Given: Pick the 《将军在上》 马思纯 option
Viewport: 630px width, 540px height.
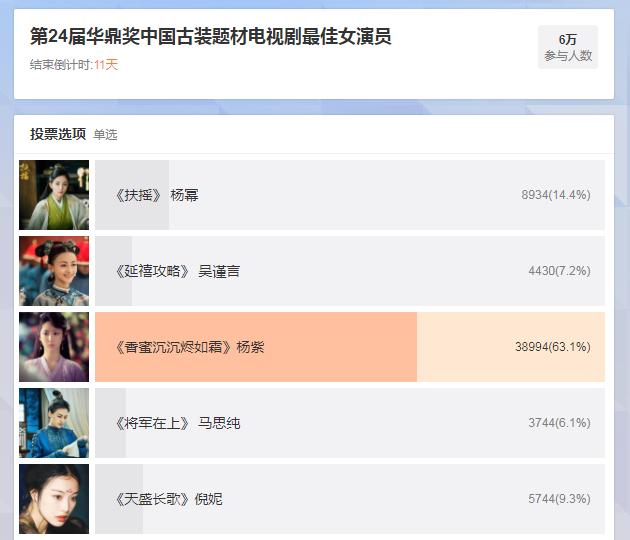Looking at the screenshot, I should (177, 423).
